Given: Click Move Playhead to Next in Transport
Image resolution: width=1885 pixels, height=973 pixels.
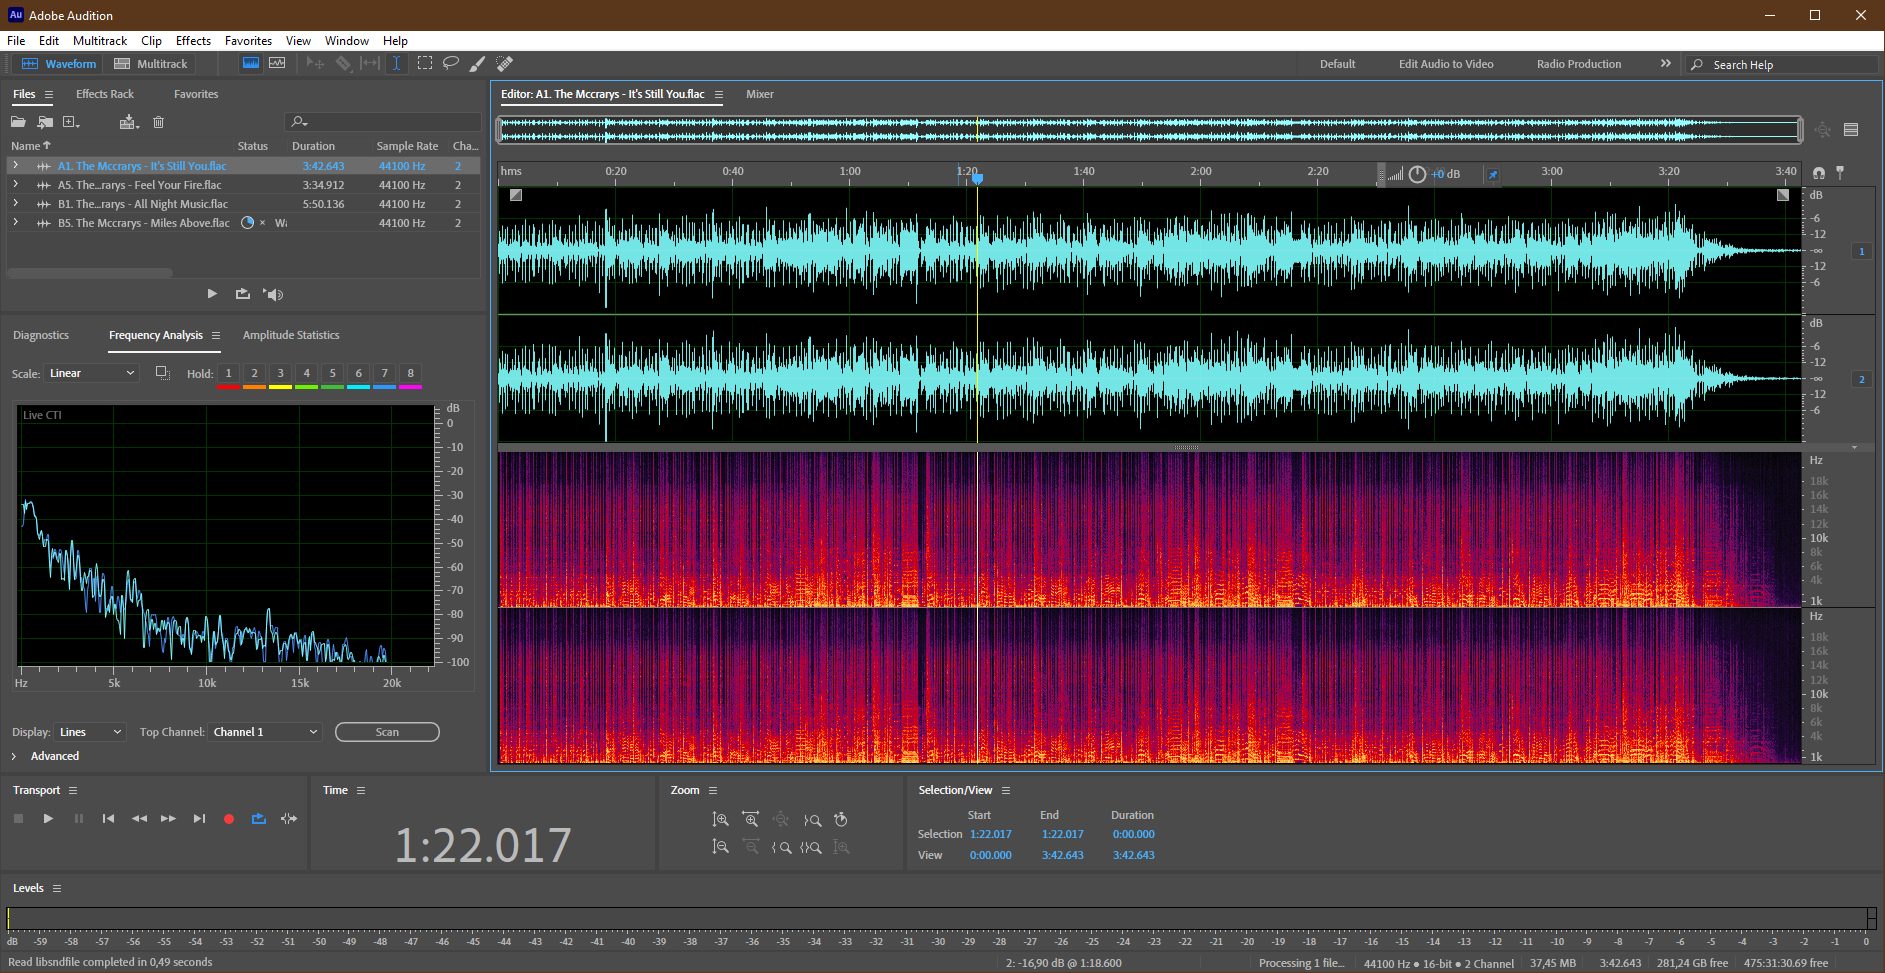Looking at the screenshot, I should [x=199, y=818].
